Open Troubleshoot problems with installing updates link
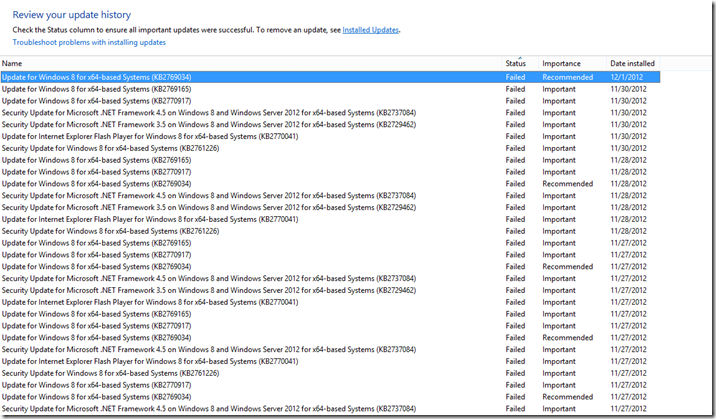This screenshot has height=419, width=716. click(89, 42)
